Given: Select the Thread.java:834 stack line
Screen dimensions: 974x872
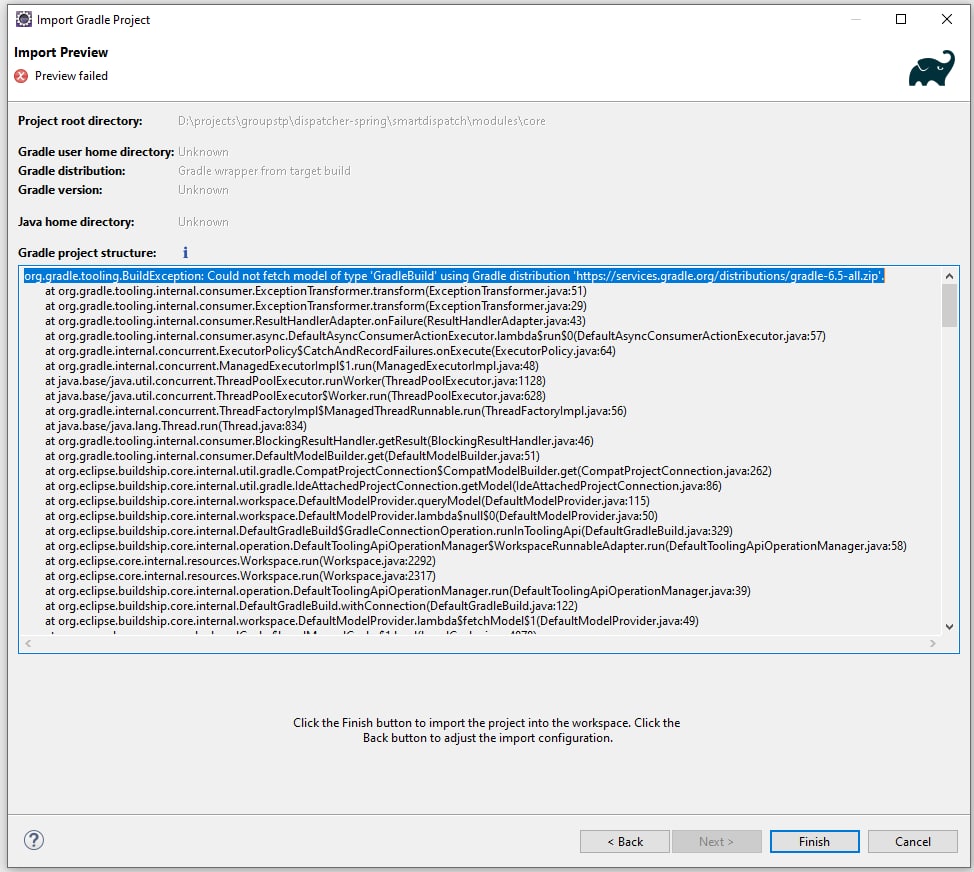Looking at the screenshot, I should [176, 425].
